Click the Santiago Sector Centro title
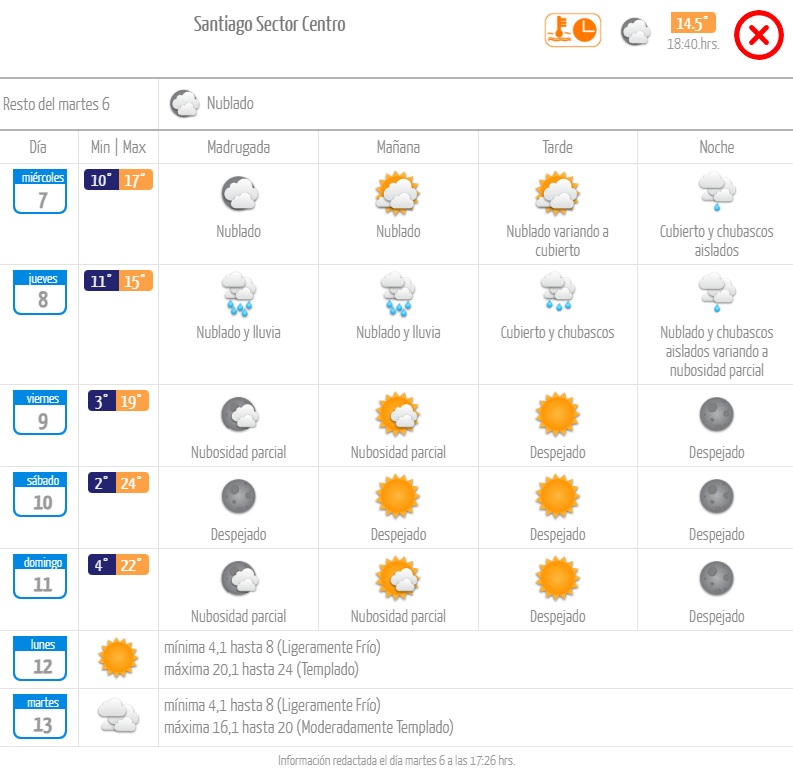The image size is (793, 768). pos(270,24)
